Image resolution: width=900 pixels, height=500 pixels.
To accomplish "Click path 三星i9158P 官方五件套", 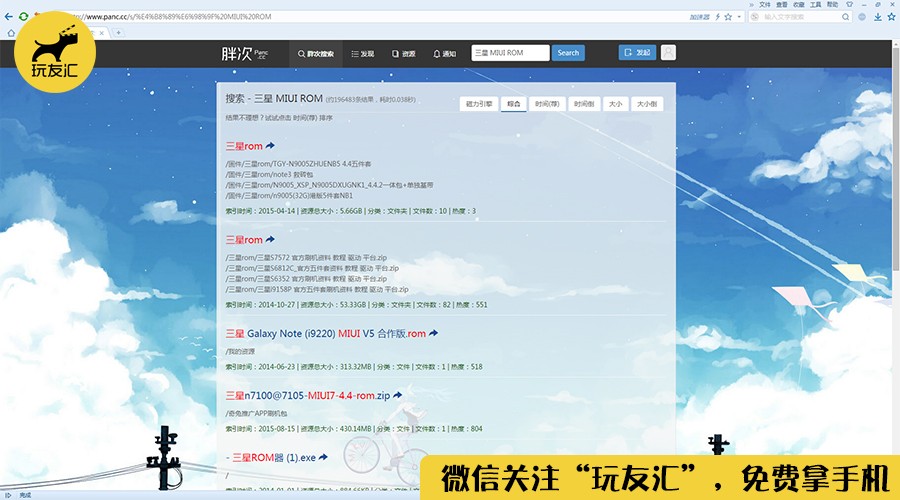I will click(317, 289).
